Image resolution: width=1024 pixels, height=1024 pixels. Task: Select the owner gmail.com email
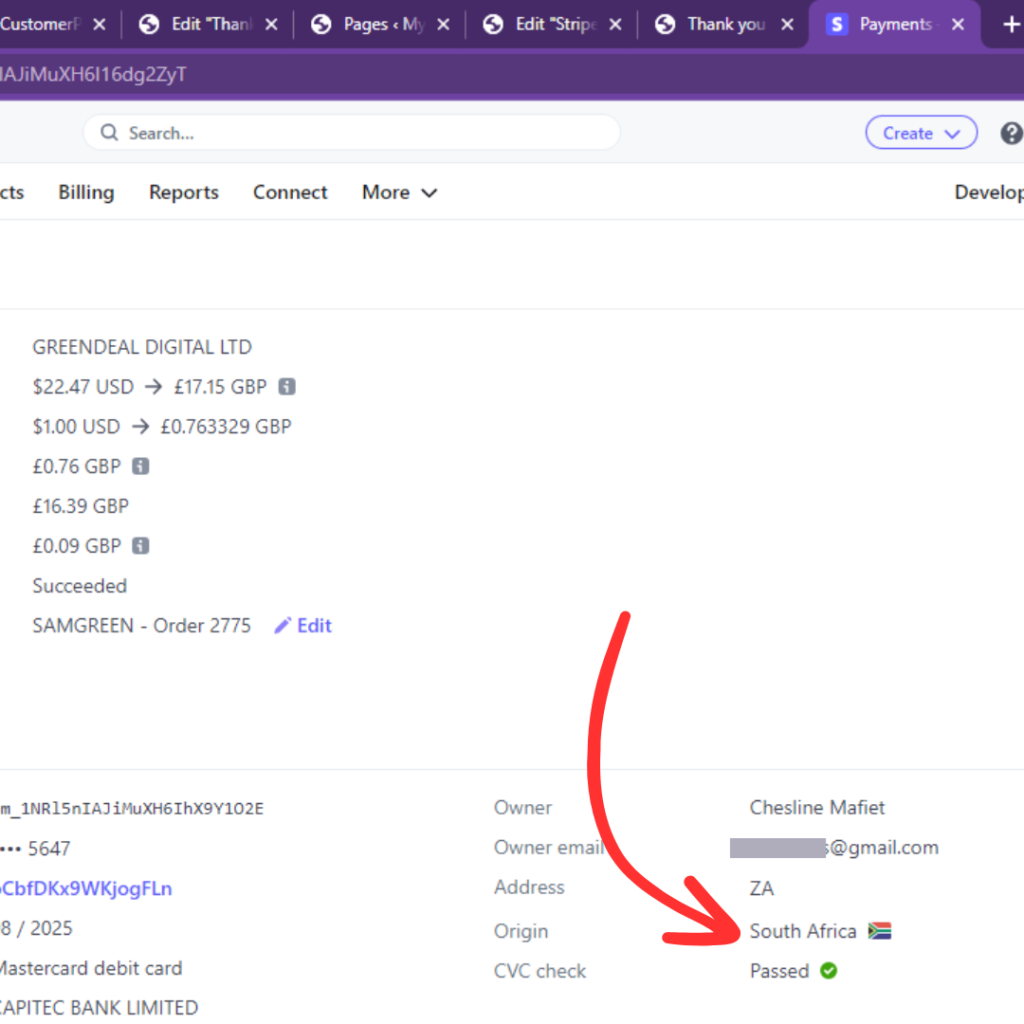click(x=834, y=848)
